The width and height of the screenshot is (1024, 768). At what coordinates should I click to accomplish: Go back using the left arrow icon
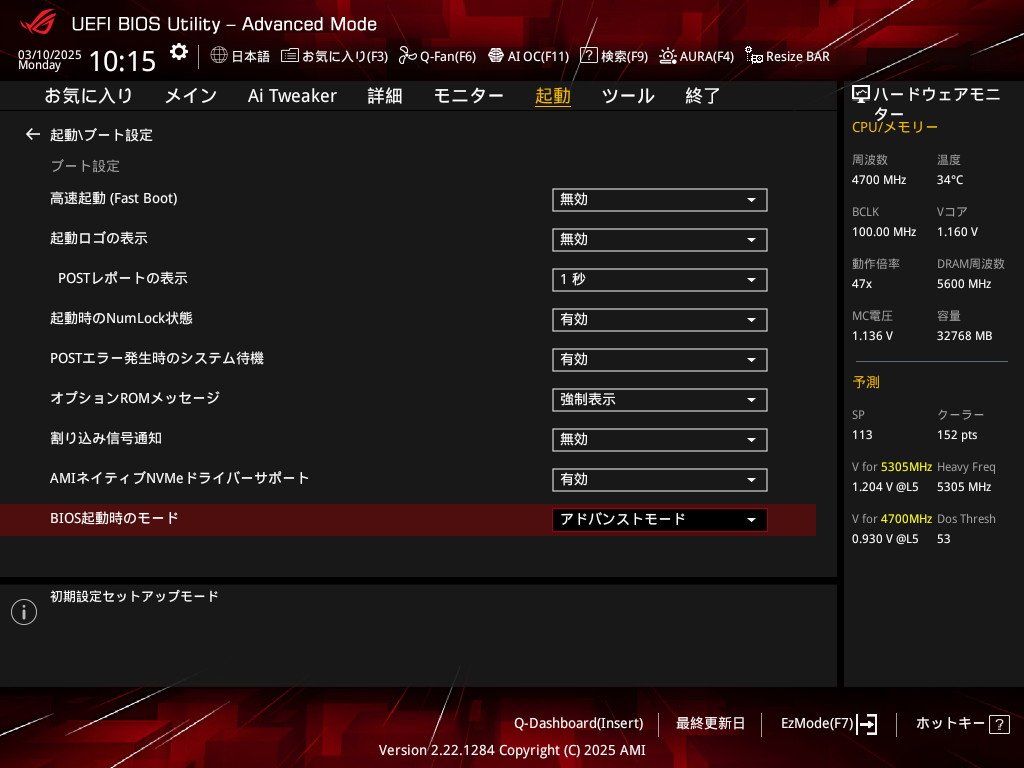(x=33, y=135)
